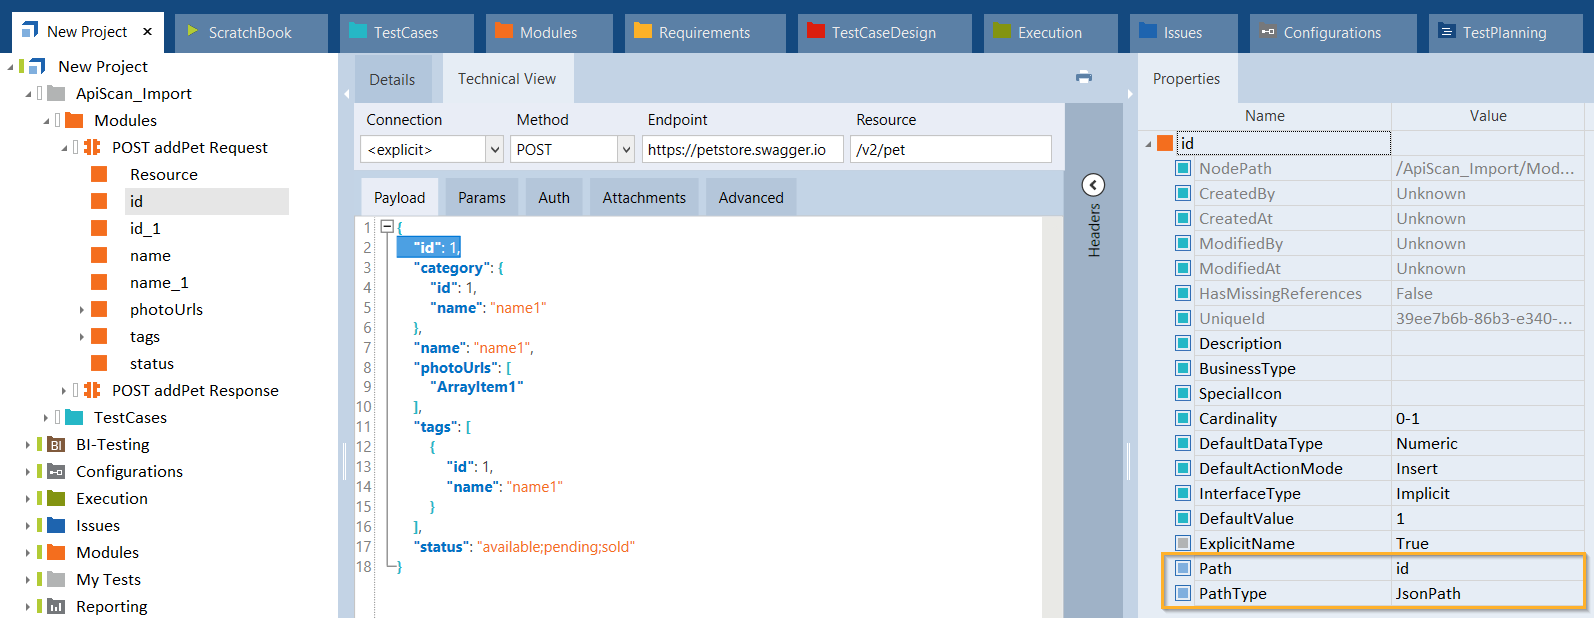Expand the POST addPet Response node
Image resolution: width=1594 pixels, height=618 pixels.
pos(64,391)
